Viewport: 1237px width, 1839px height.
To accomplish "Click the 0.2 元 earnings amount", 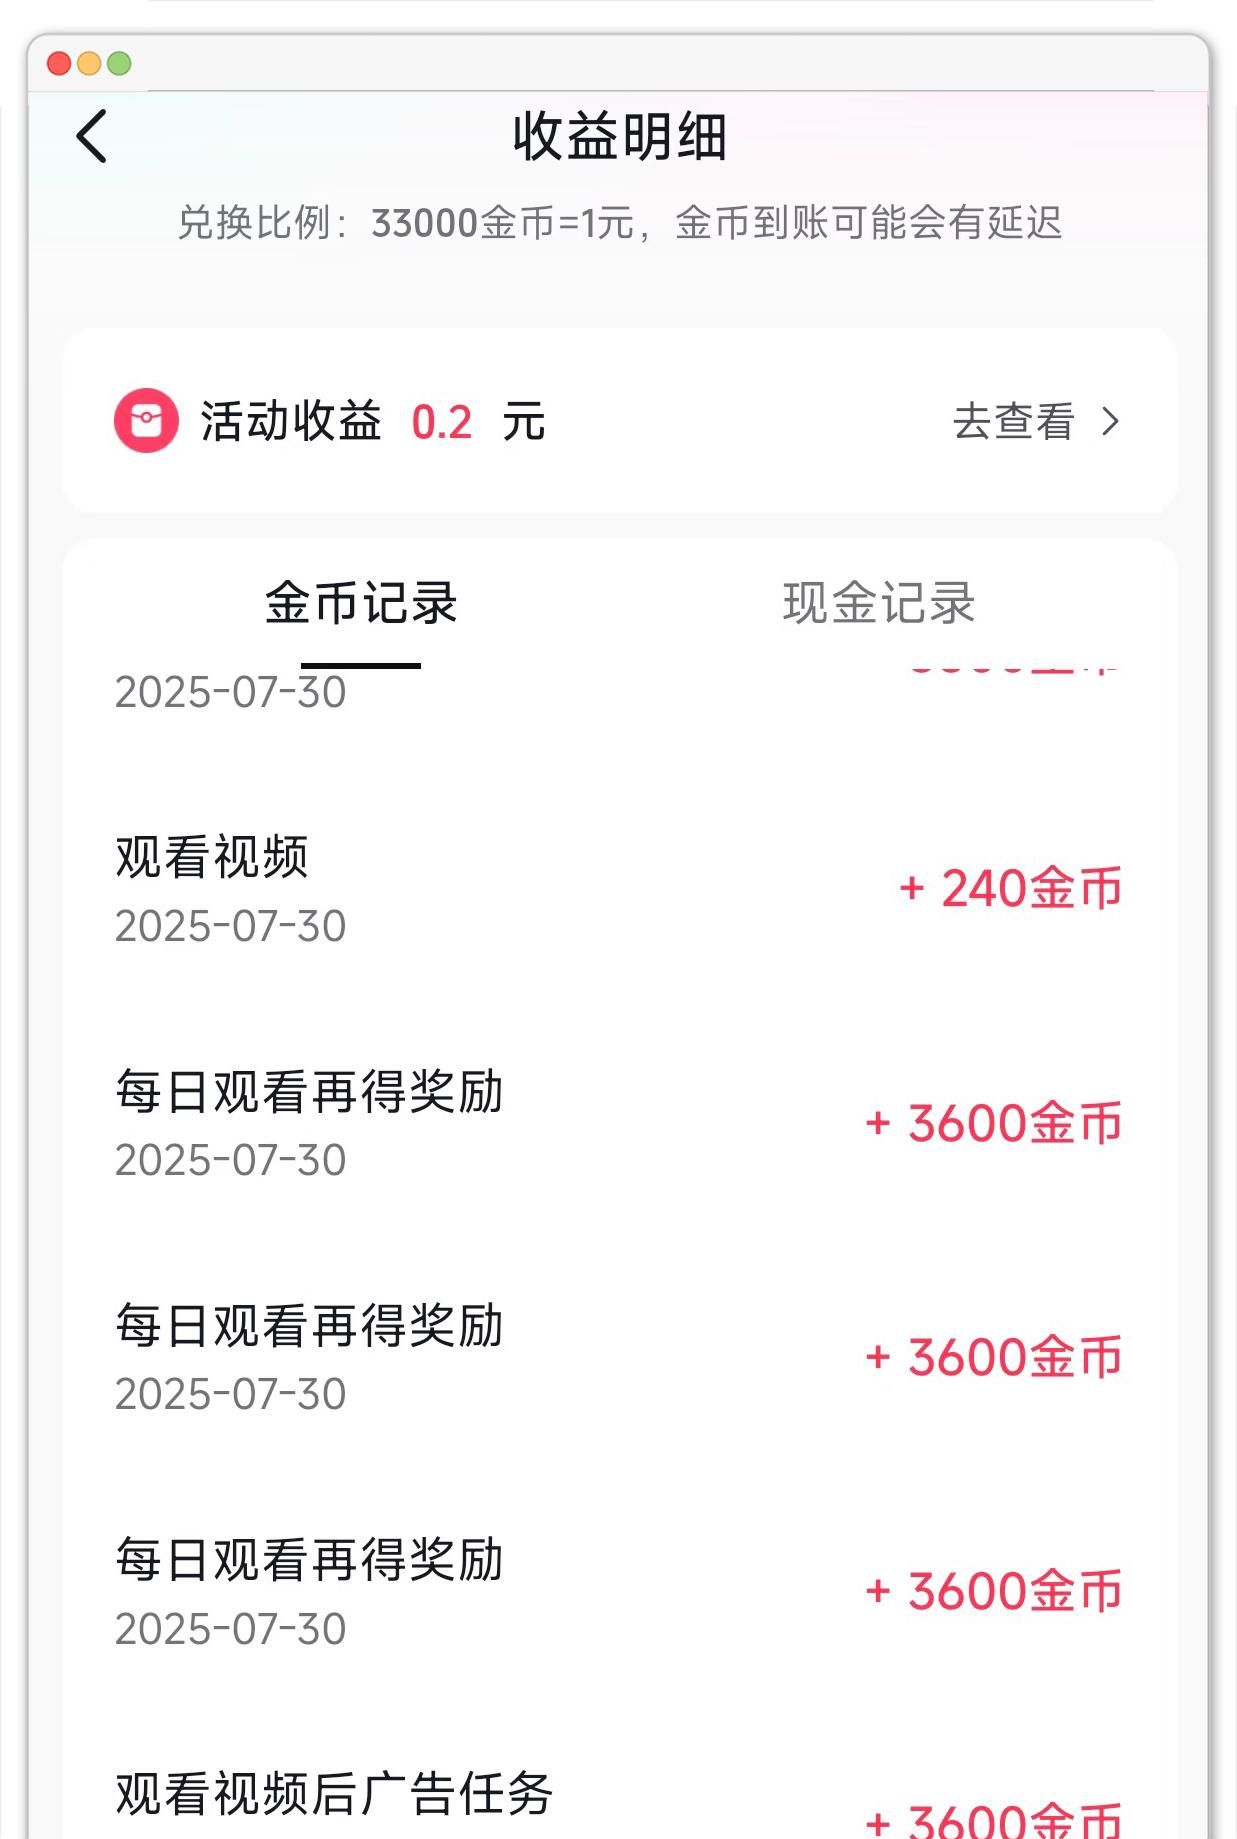I will point(477,422).
